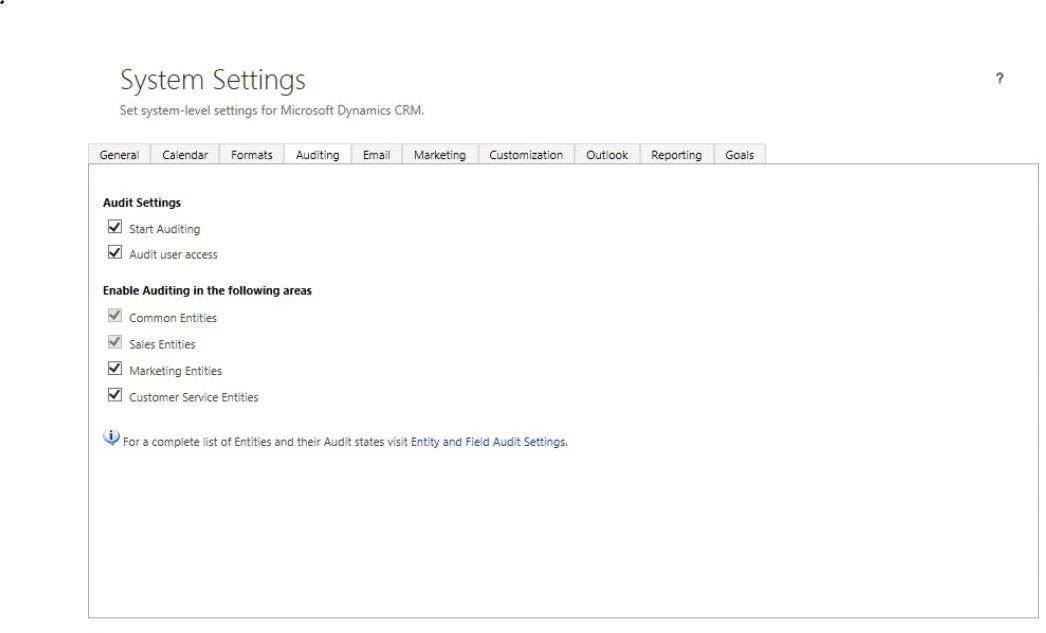Switch to the General tab

119,155
